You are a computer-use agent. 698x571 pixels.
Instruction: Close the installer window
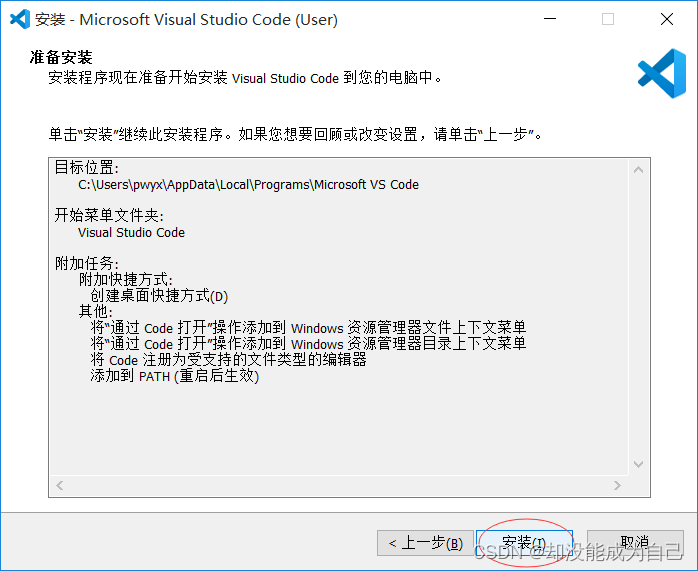point(667,19)
